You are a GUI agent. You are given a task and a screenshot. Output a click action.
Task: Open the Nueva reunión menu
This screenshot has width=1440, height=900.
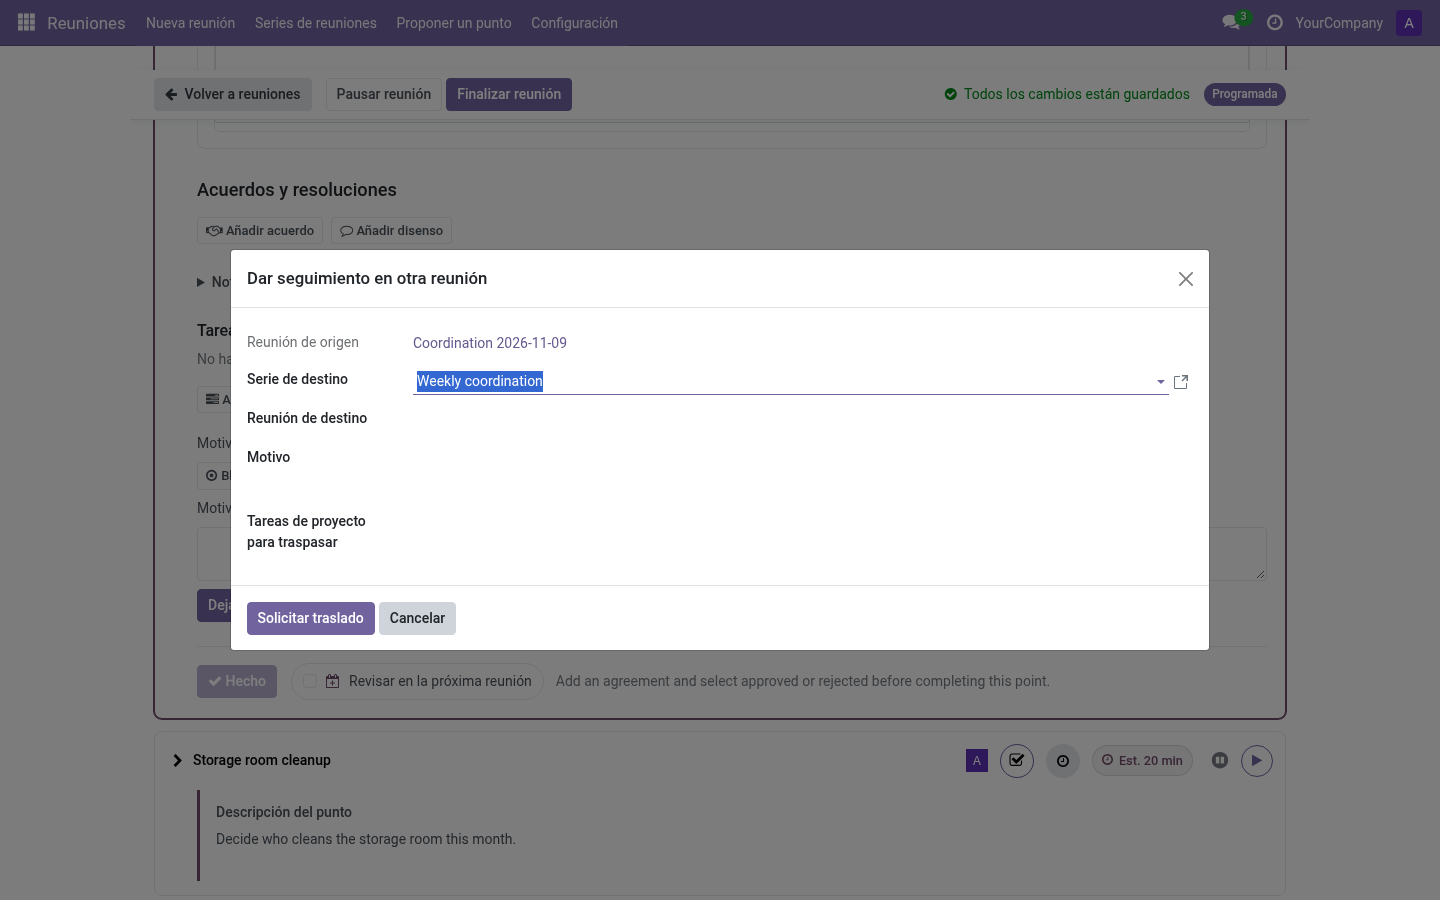tap(190, 23)
